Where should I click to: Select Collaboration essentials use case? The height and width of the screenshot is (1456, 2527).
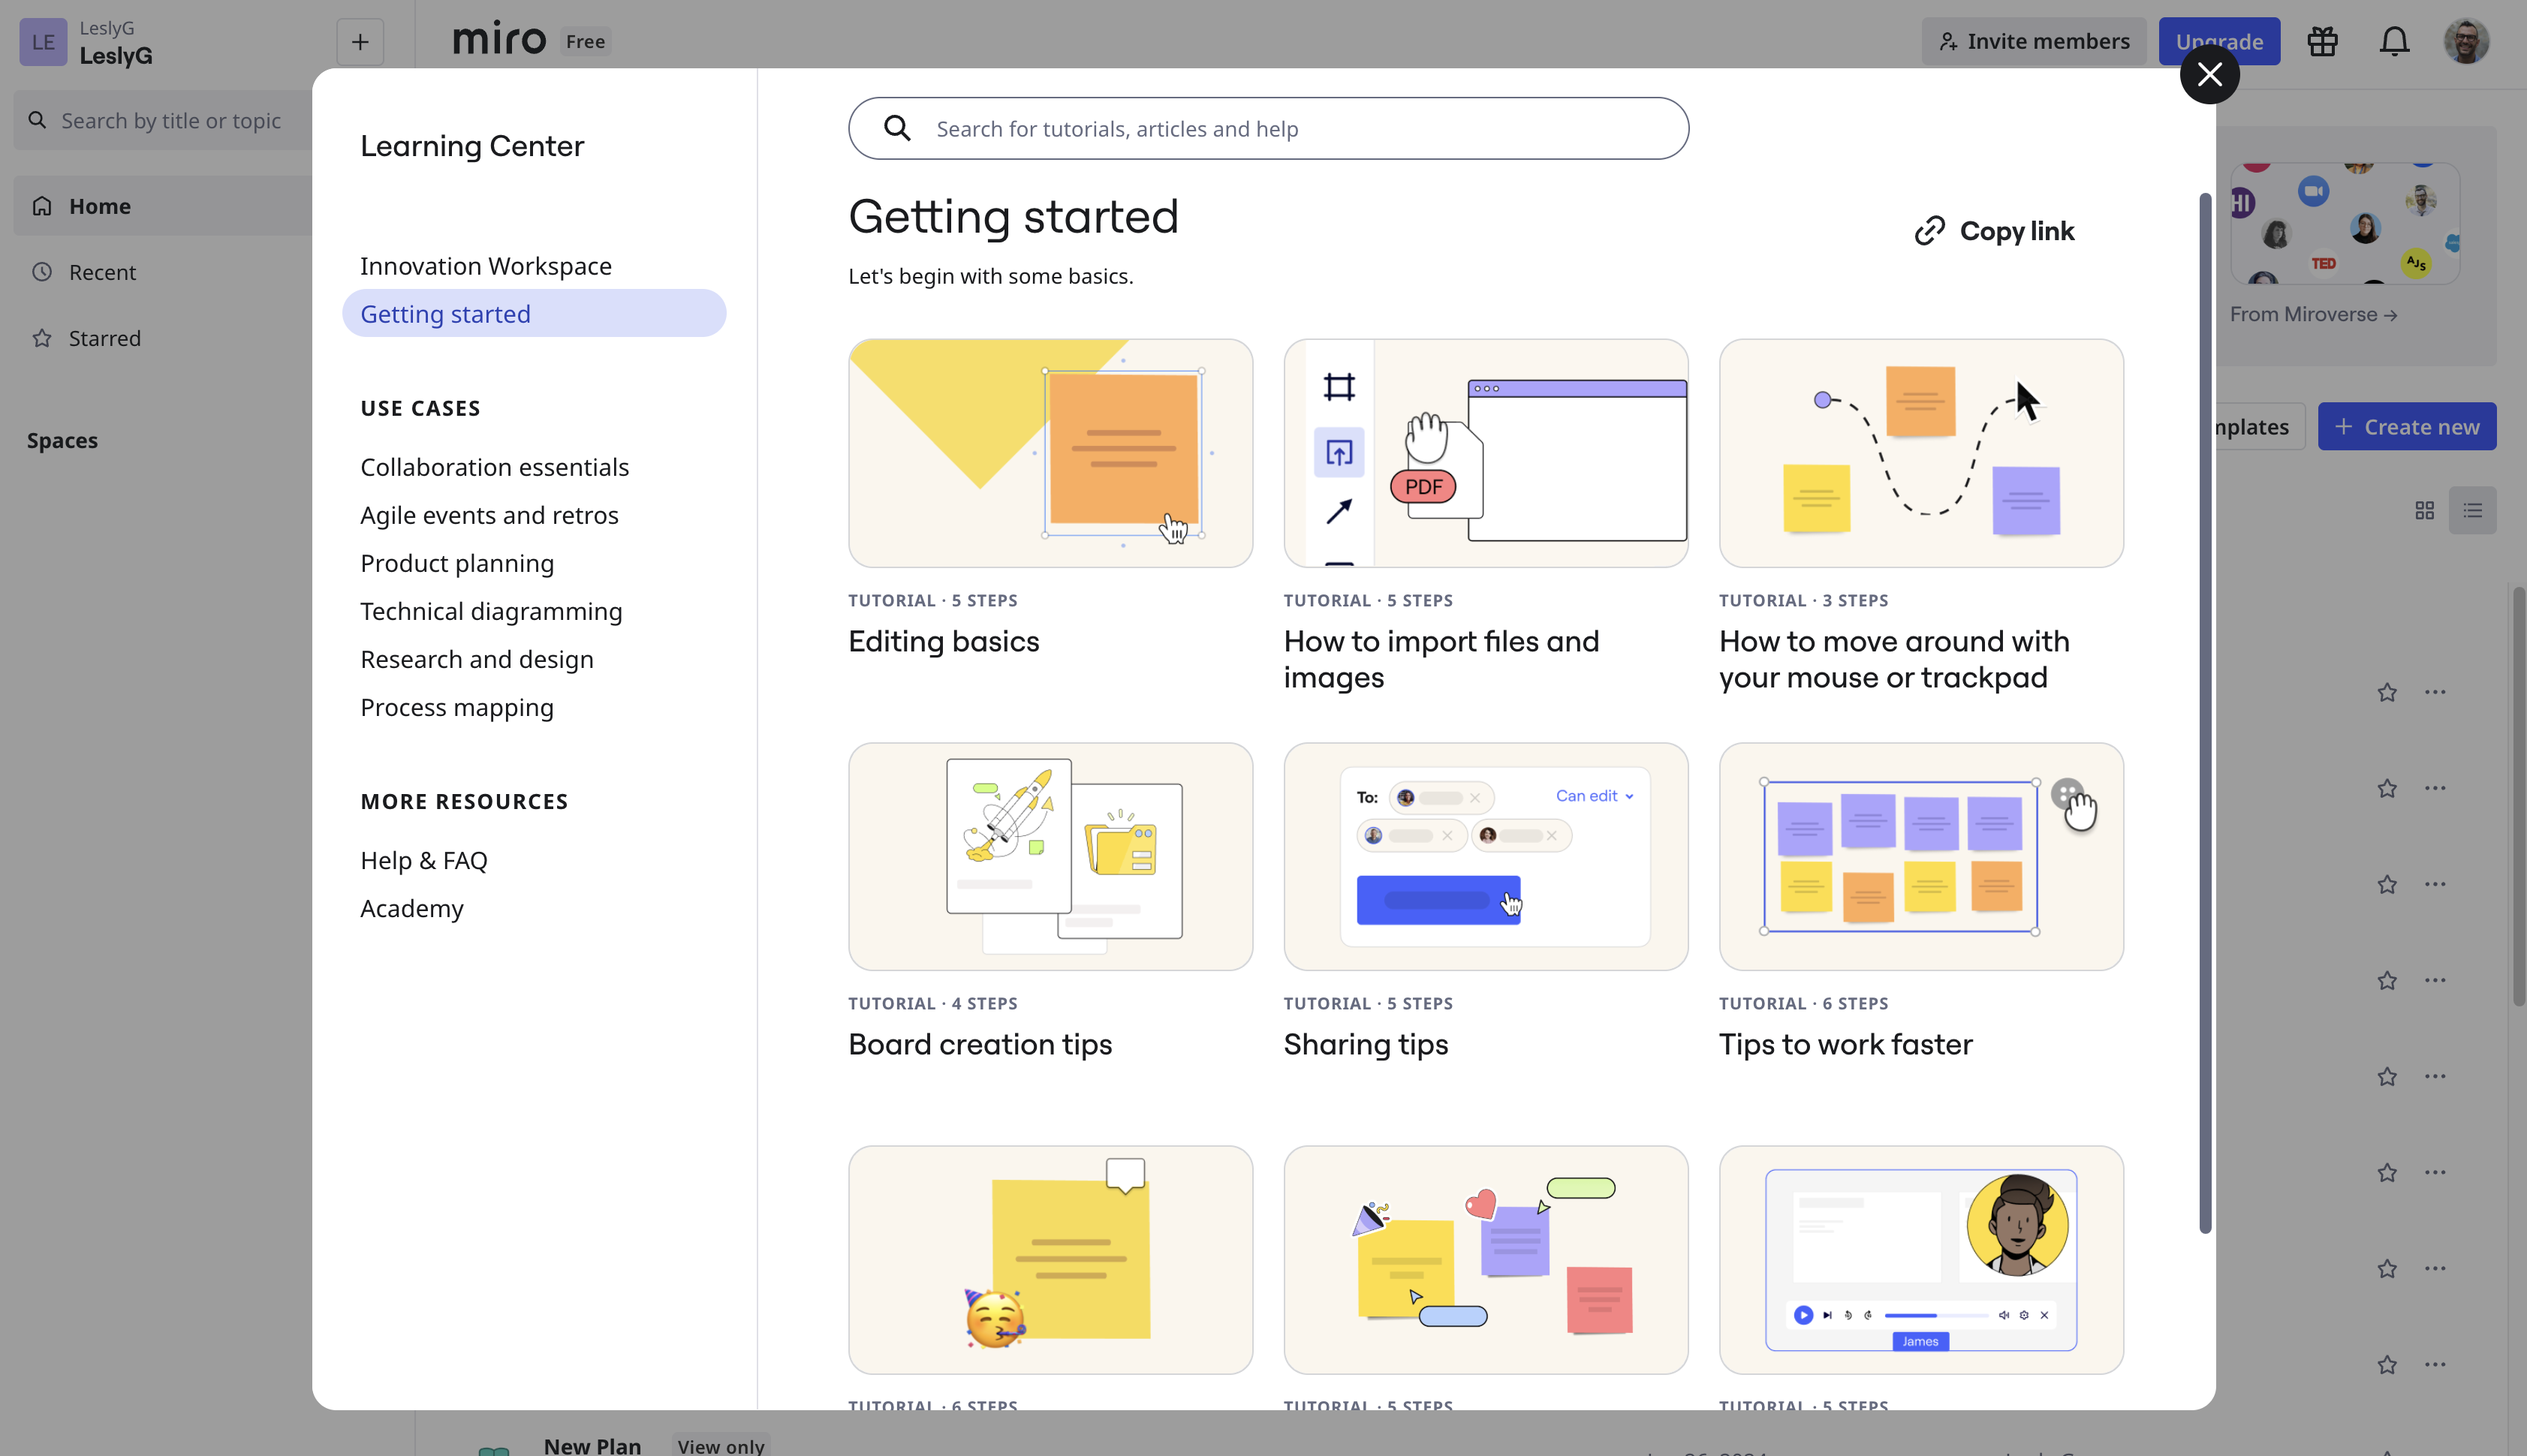(494, 467)
